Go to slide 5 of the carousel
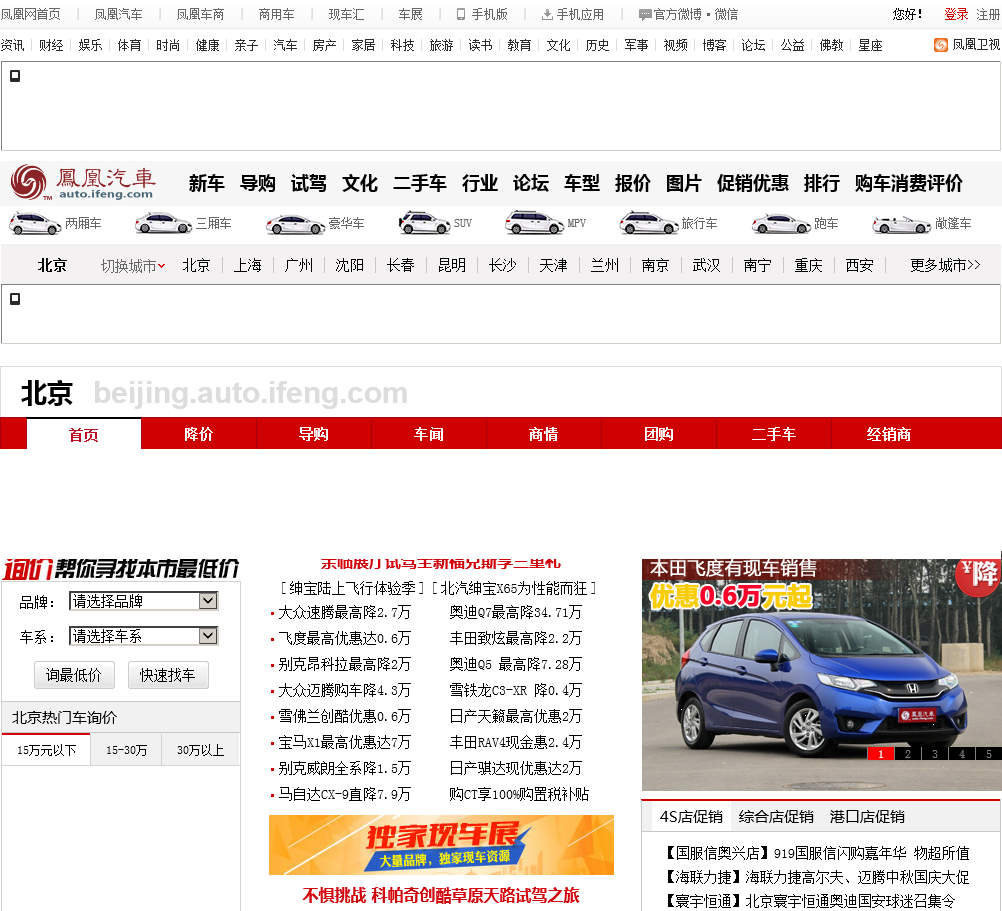This screenshot has width=1002, height=911. [989, 754]
